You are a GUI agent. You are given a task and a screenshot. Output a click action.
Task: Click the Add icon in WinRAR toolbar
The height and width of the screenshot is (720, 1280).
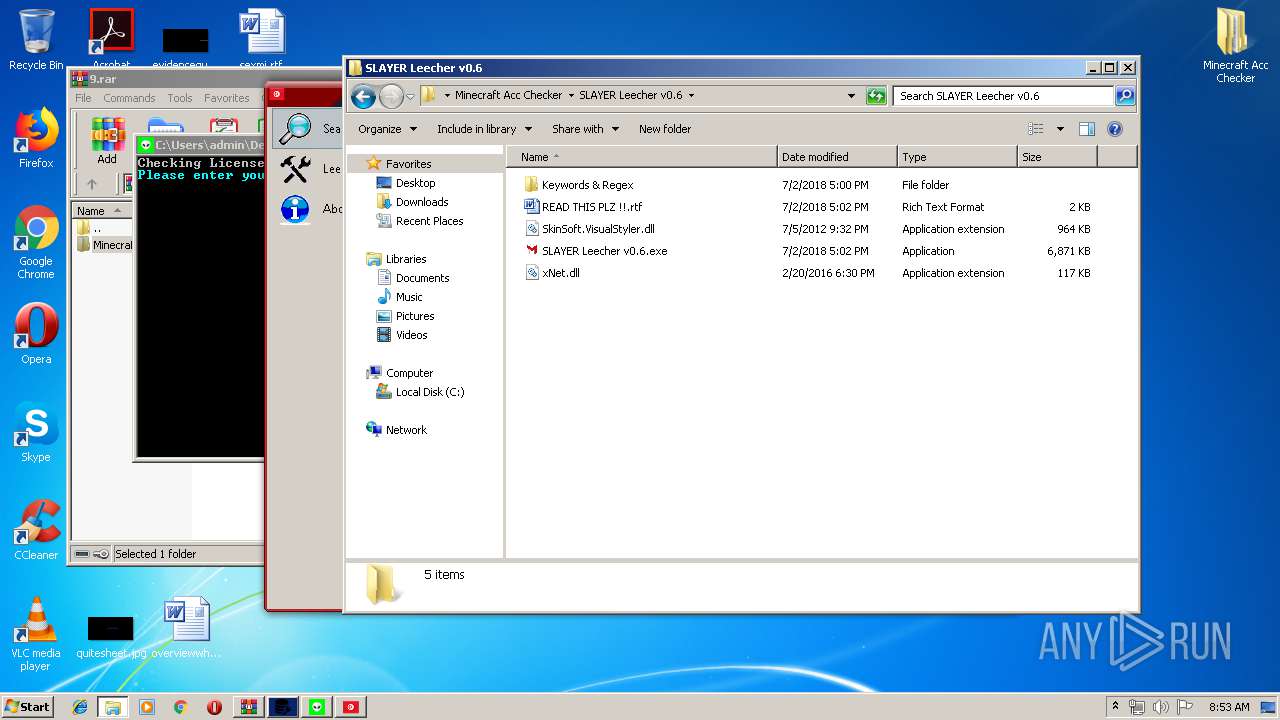click(x=107, y=142)
